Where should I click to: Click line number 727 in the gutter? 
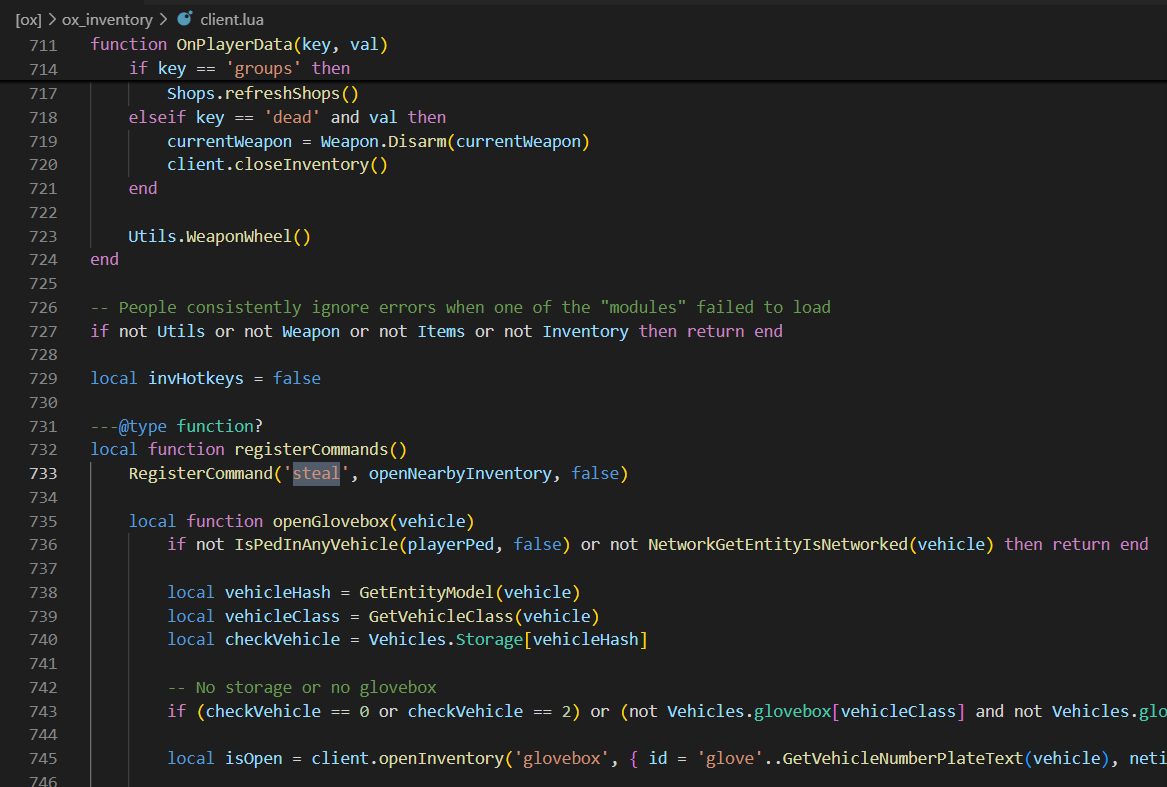point(43,331)
